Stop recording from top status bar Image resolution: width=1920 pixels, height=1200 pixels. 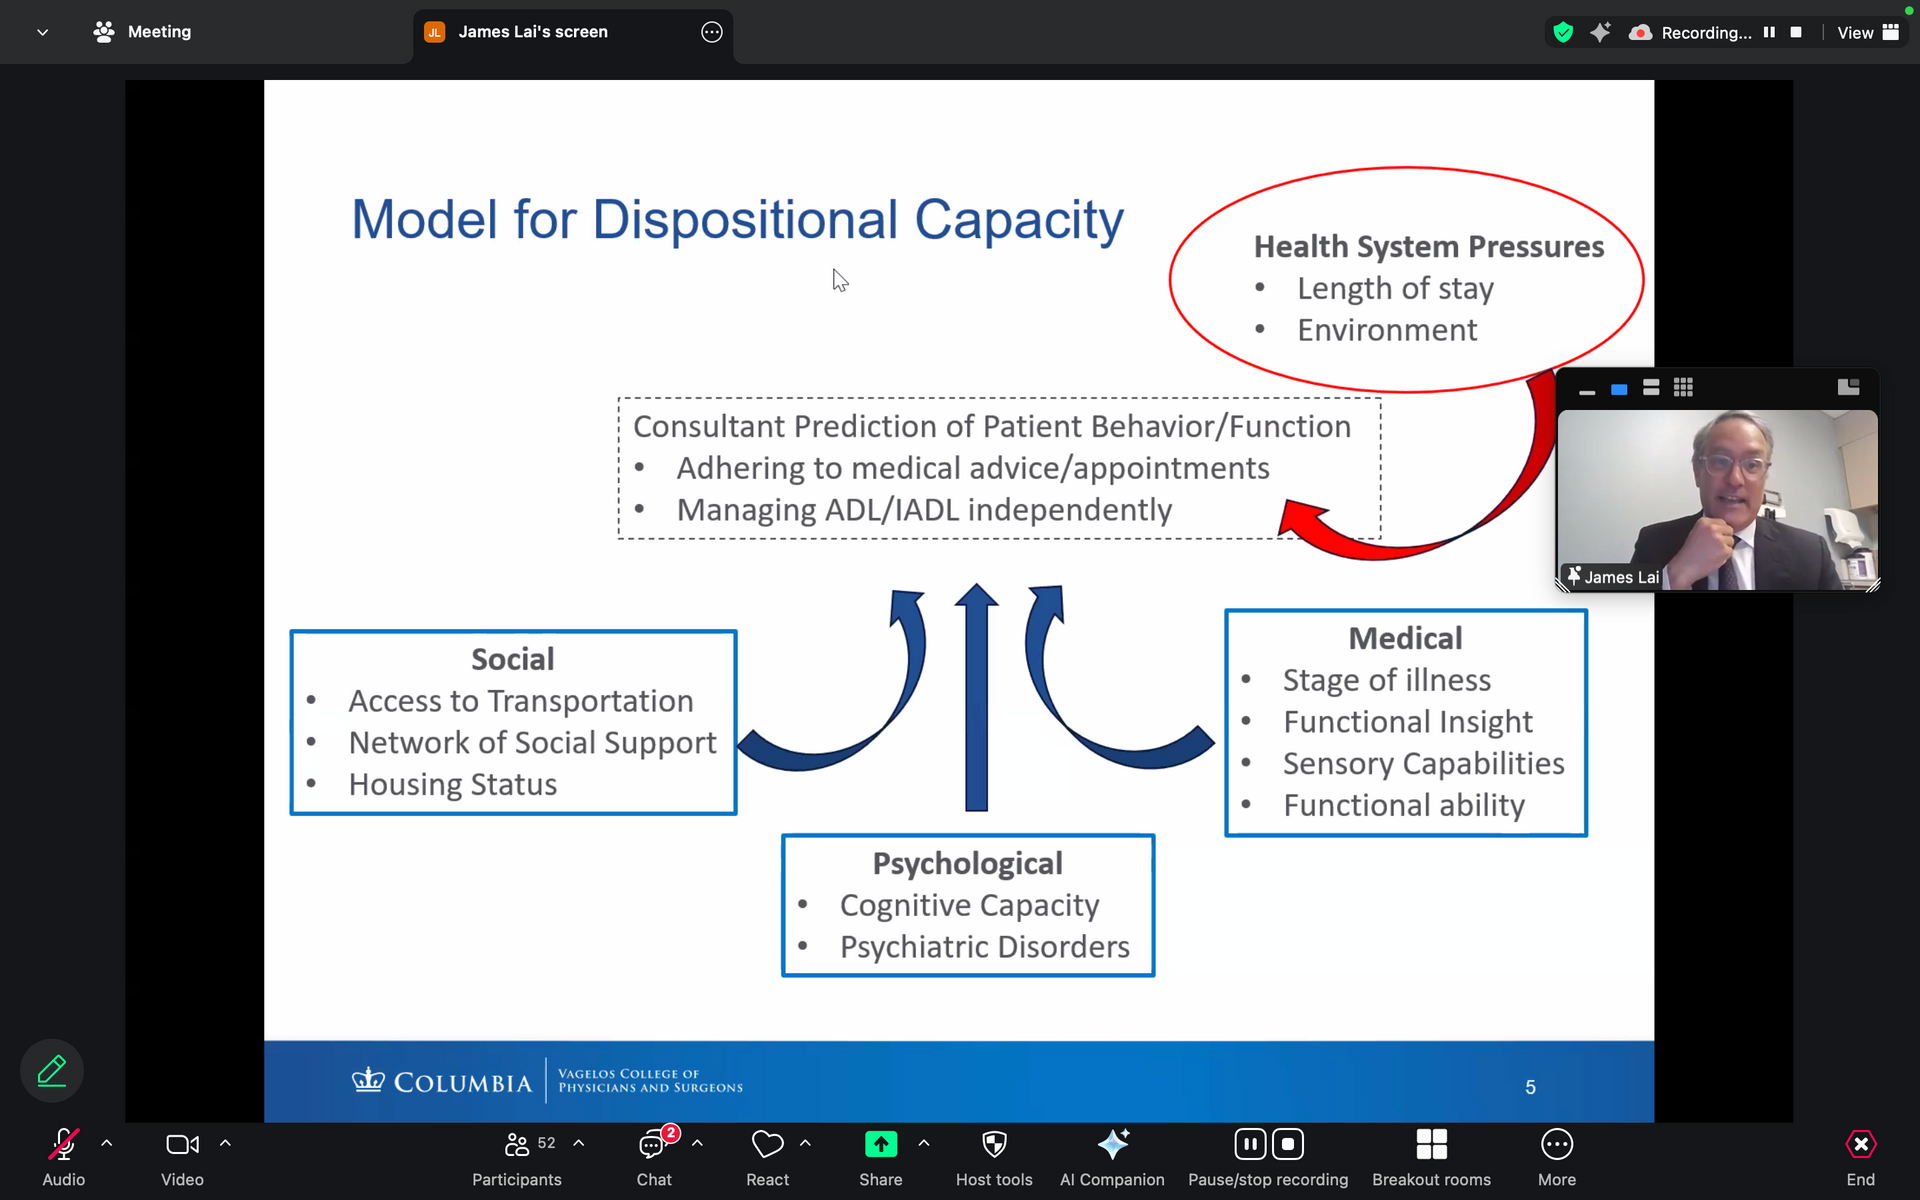coord(1796,33)
